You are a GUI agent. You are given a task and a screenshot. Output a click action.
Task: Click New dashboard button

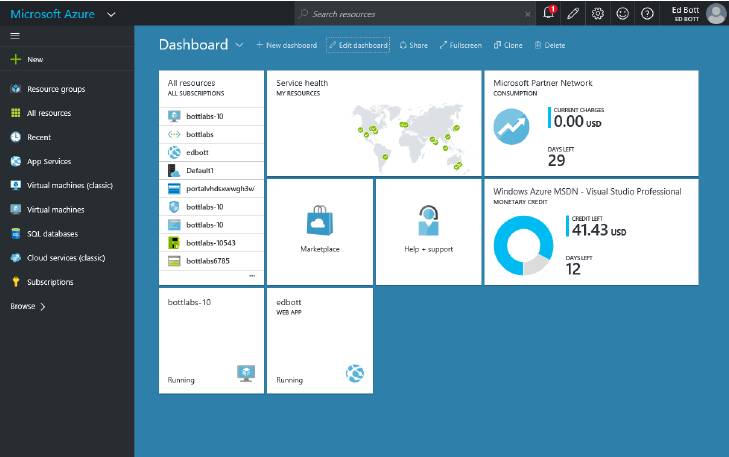pyautogui.click(x=286, y=45)
